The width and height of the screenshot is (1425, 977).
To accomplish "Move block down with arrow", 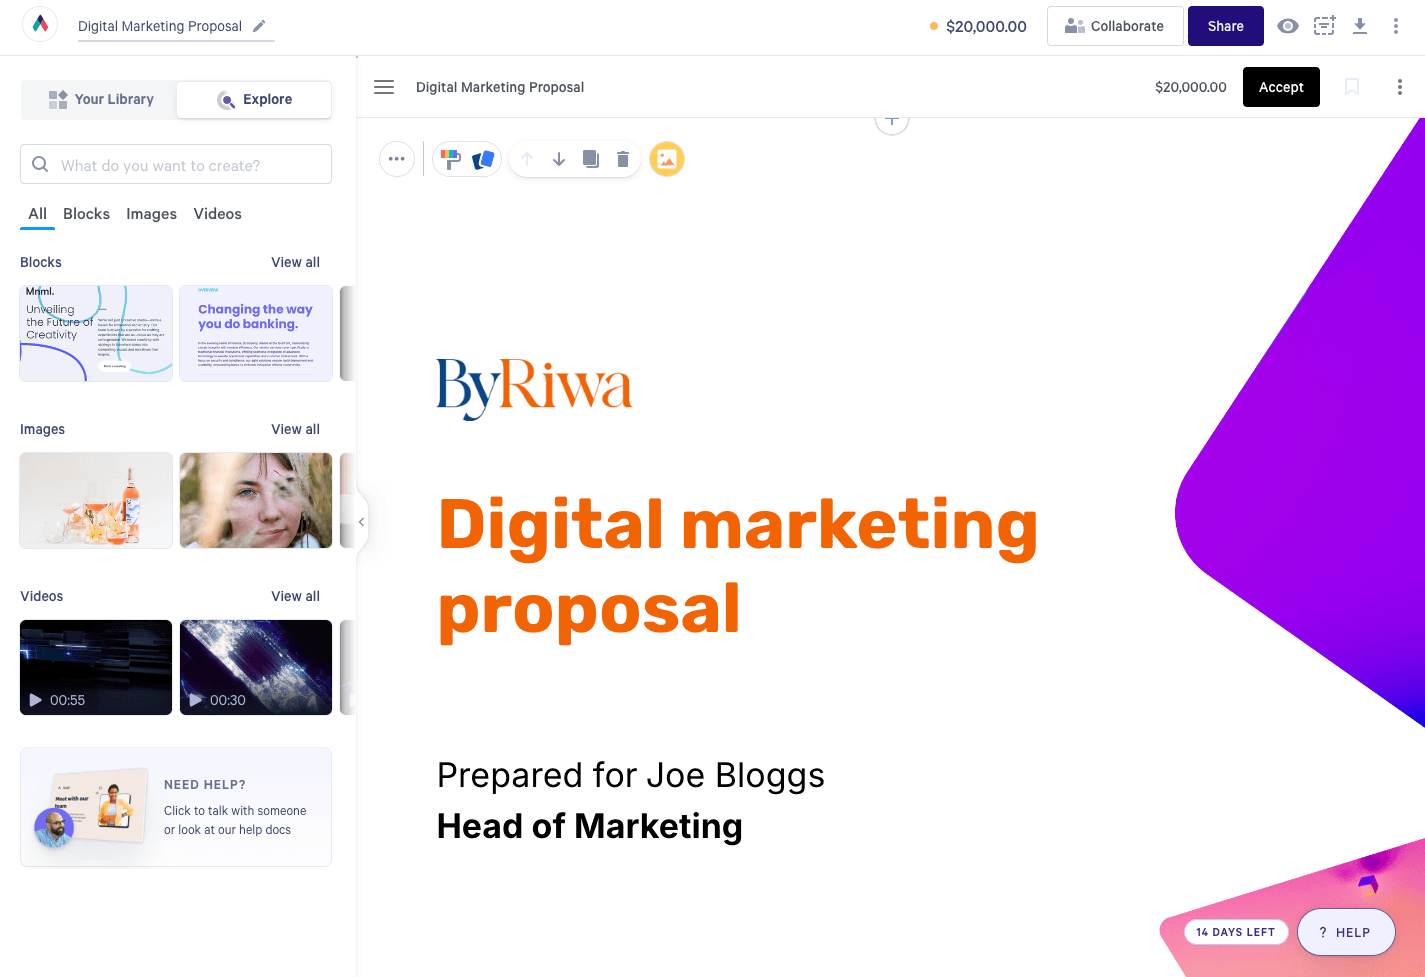I will pyautogui.click(x=559, y=158).
